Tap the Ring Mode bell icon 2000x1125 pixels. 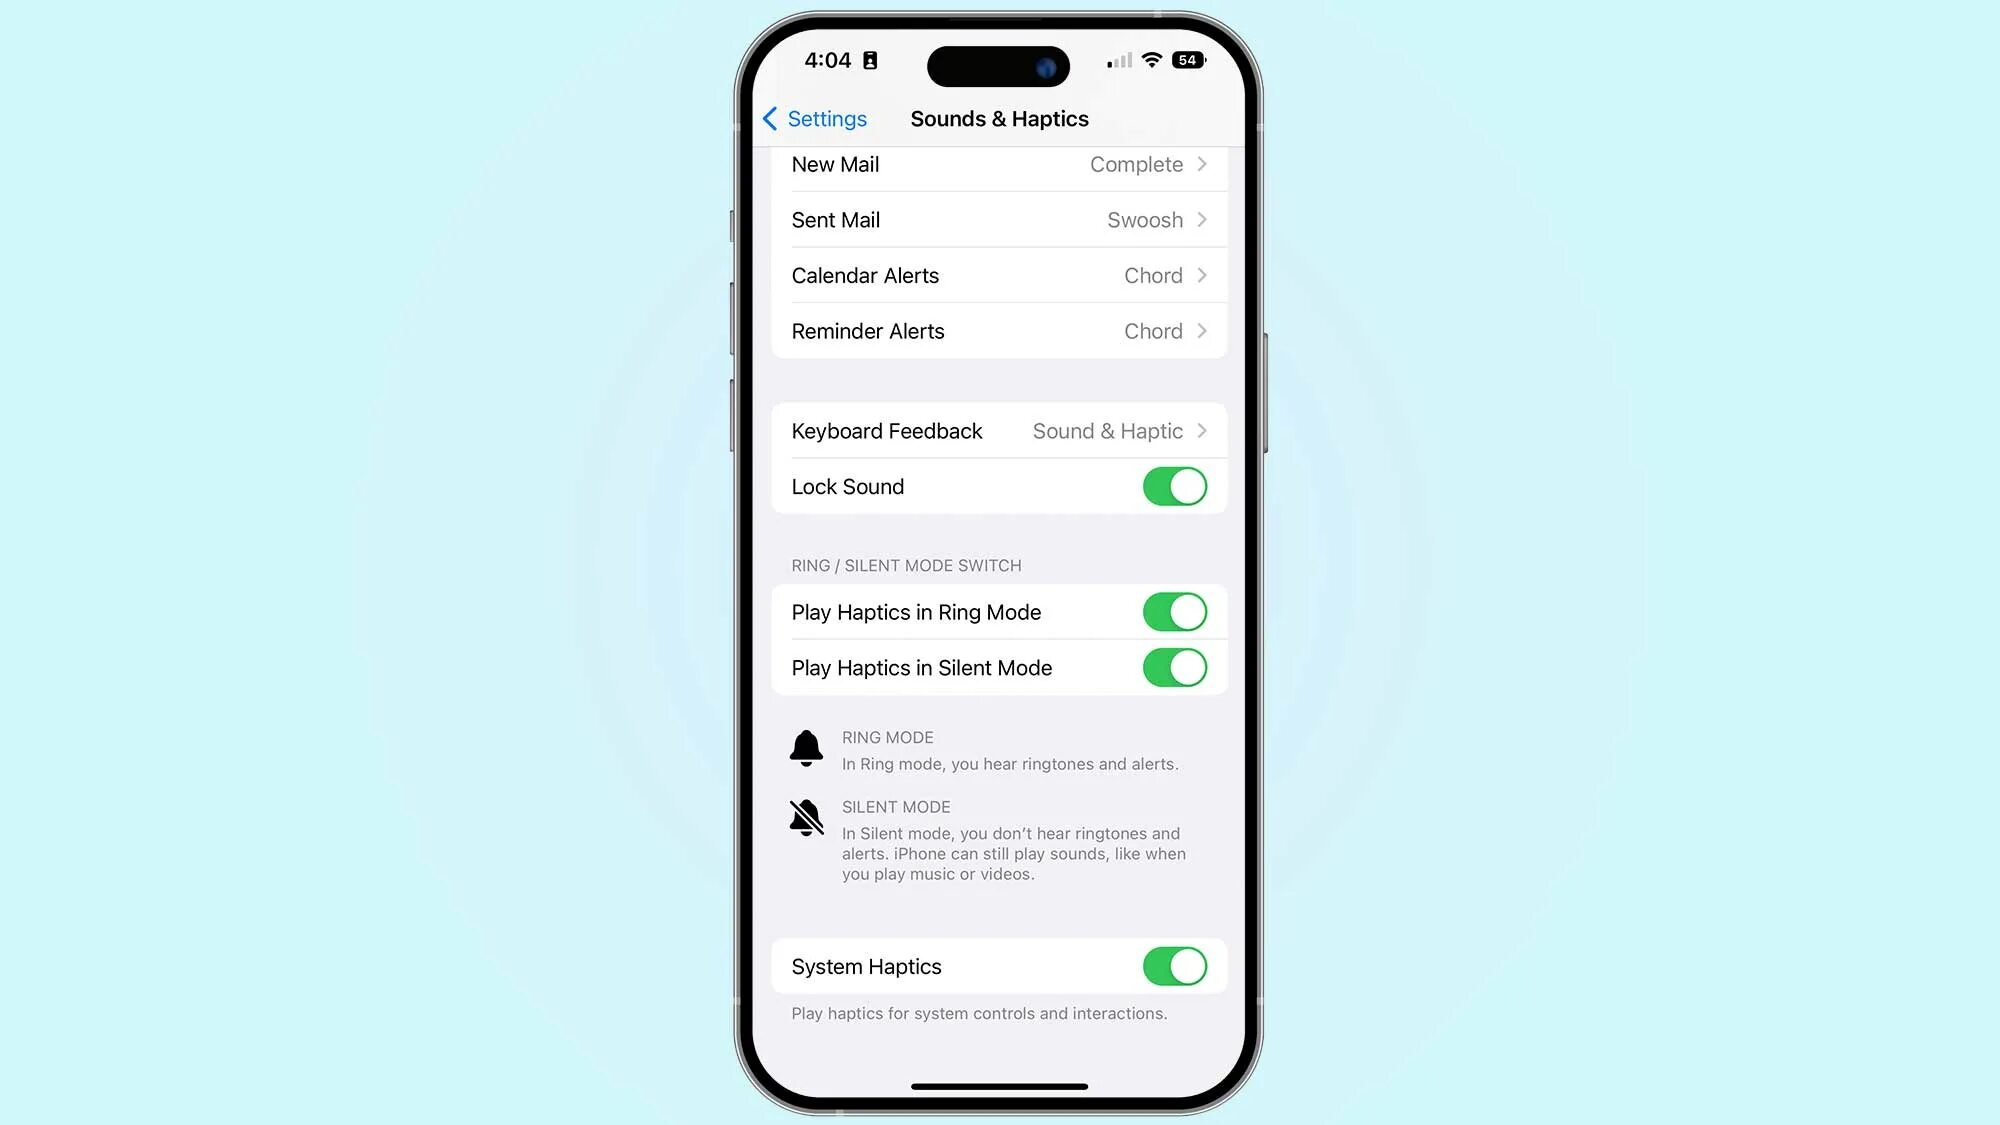coord(806,749)
